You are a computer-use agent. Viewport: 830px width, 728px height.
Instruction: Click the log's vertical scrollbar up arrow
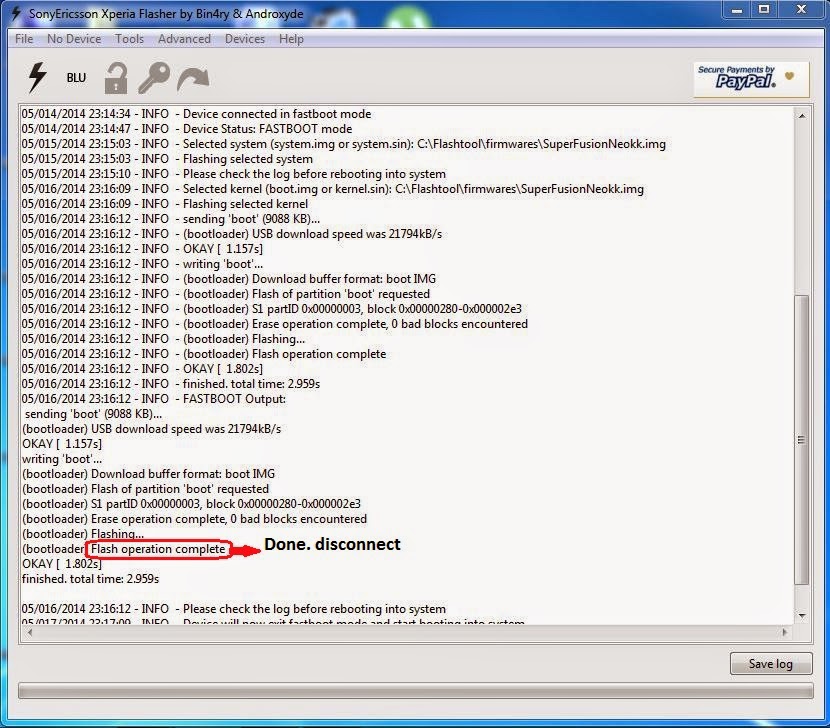802,115
